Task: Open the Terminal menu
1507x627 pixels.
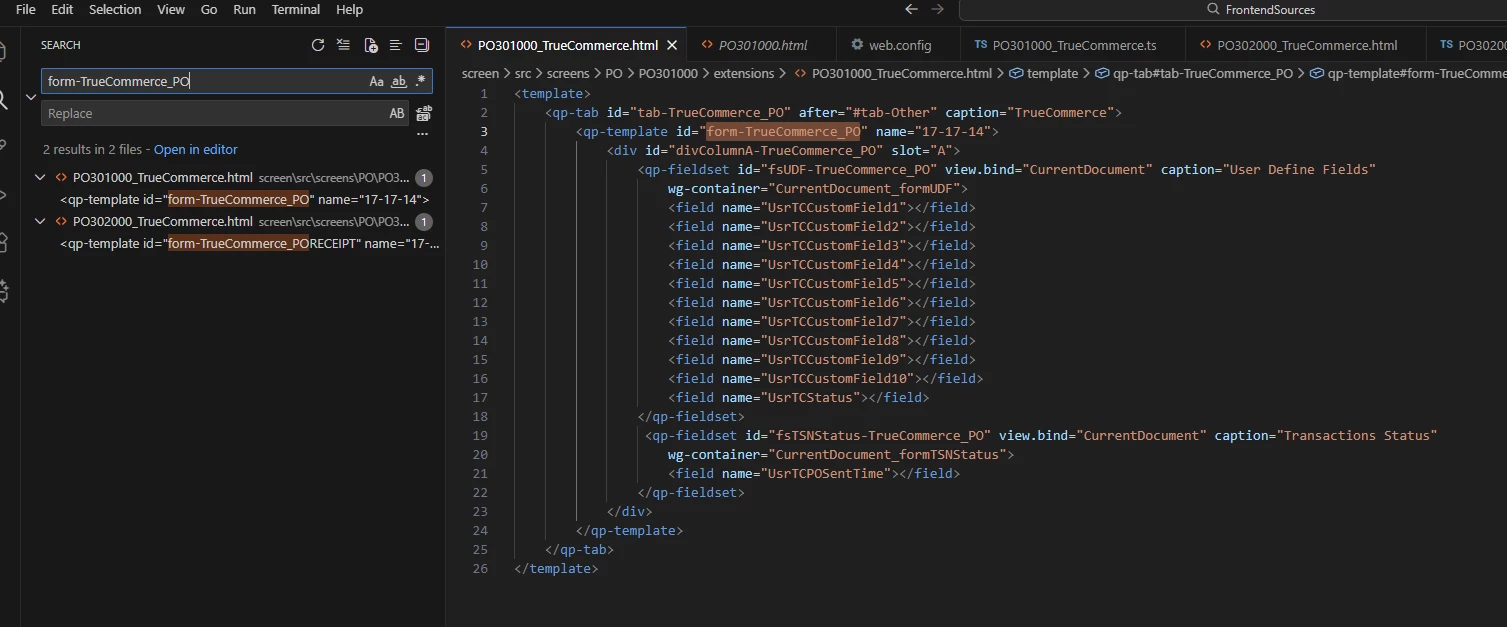Action: (296, 9)
